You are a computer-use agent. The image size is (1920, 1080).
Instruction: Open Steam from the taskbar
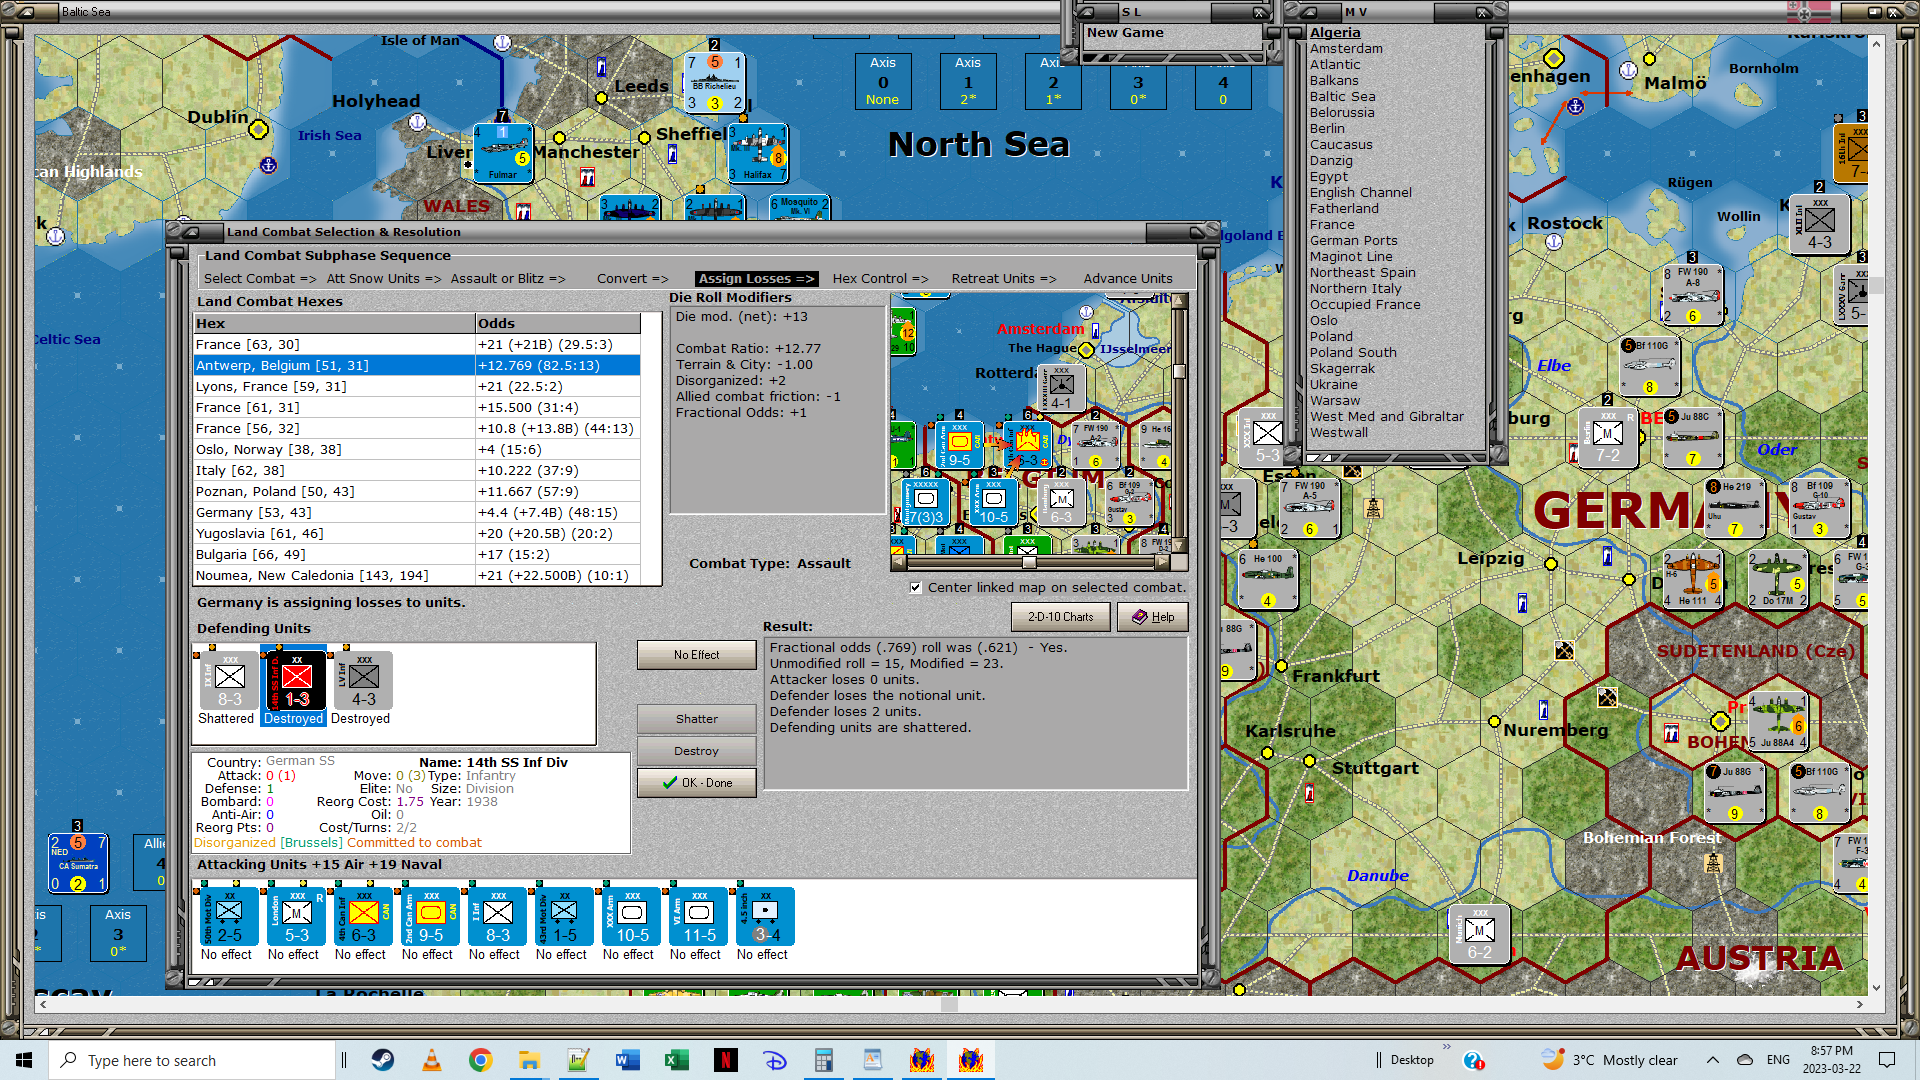[x=383, y=1060]
